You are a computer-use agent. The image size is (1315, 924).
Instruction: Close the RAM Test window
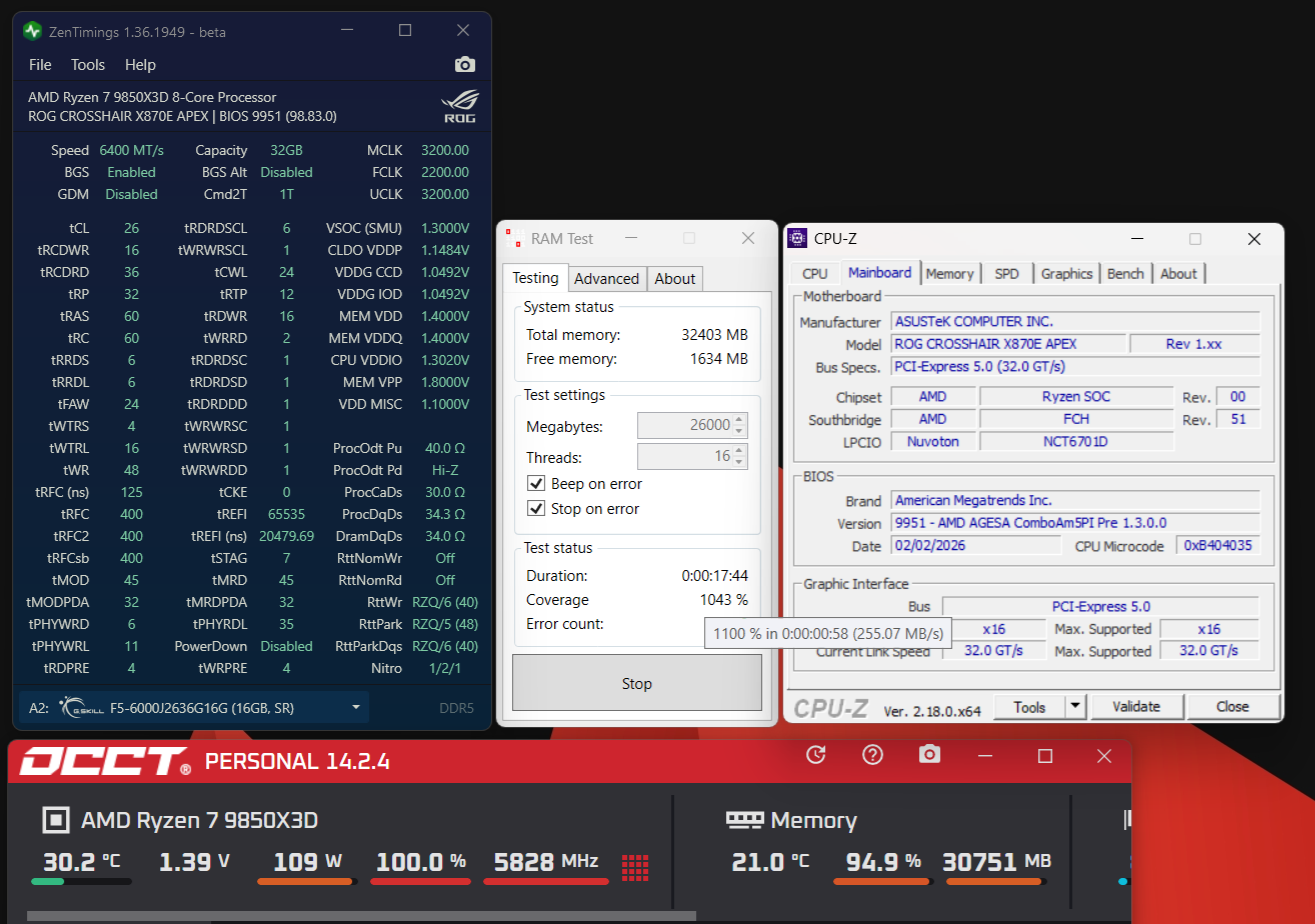click(748, 239)
